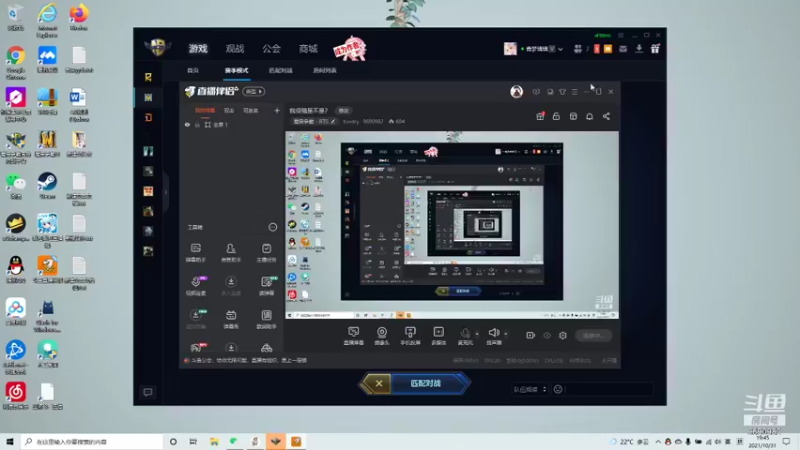Click the announcement text in 直播伴侣 status bar

pyautogui.click(x=248, y=360)
